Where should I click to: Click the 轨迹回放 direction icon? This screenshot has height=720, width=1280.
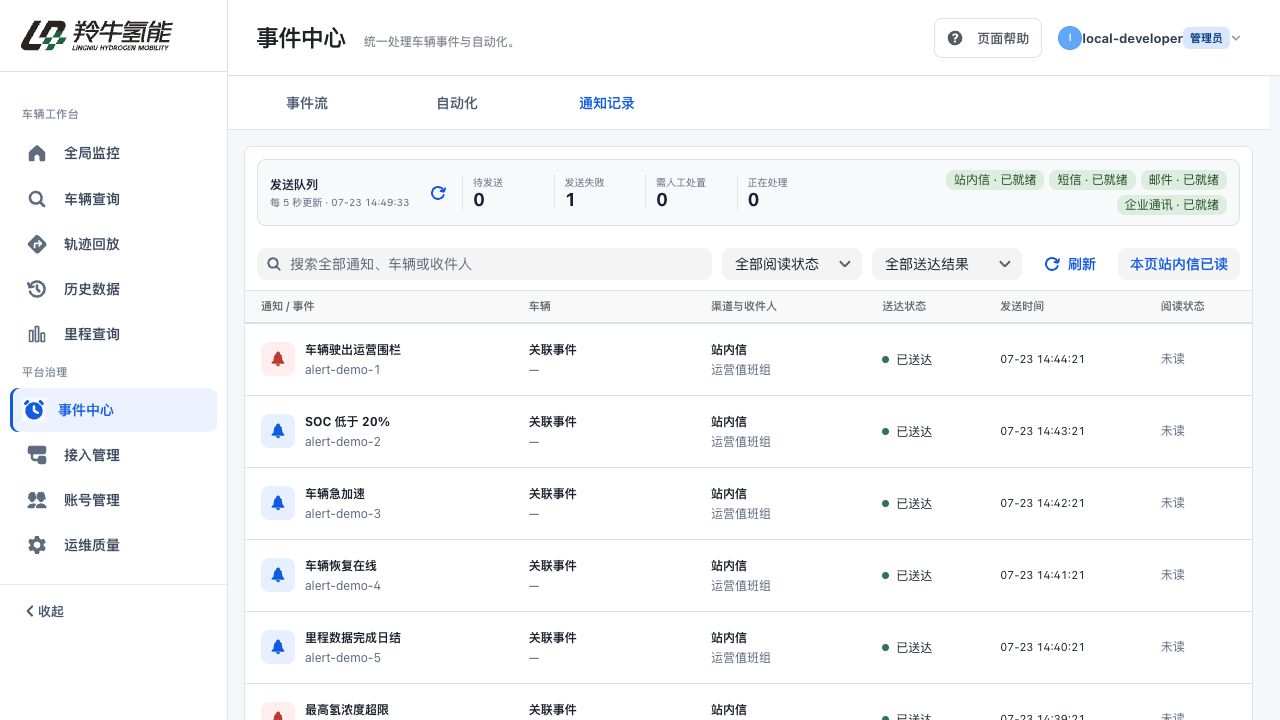[x=37, y=244]
